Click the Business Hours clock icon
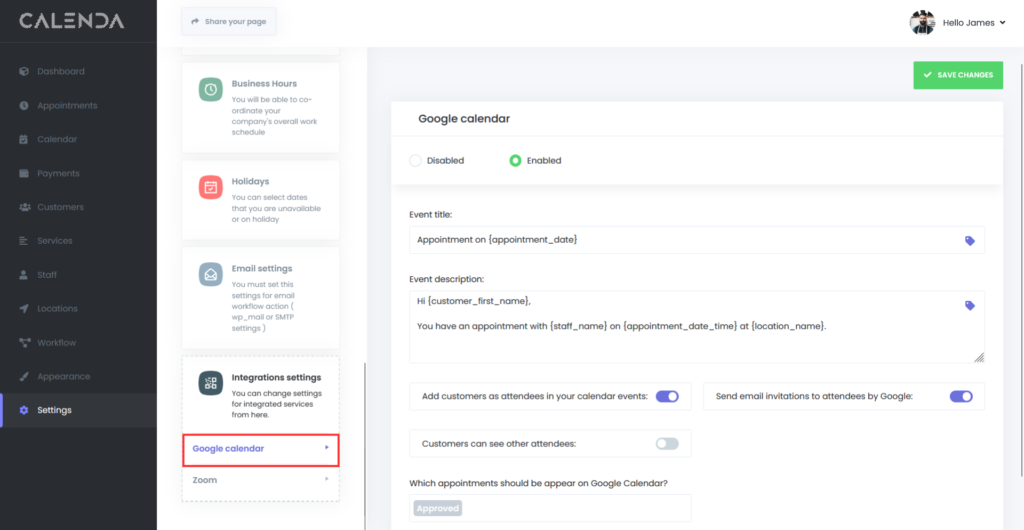Screen dimensions: 1024x530 [x=210, y=90]
